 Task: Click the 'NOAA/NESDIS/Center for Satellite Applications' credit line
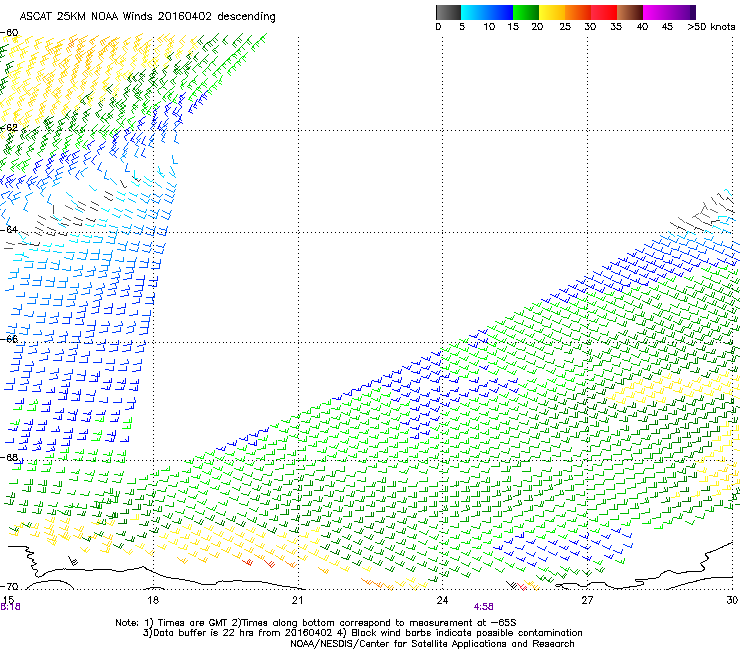432,643
